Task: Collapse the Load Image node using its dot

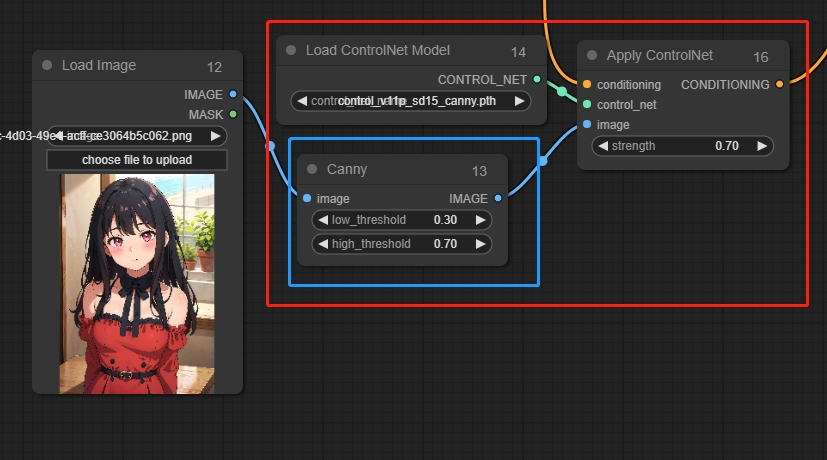Action: click(47, 66)
